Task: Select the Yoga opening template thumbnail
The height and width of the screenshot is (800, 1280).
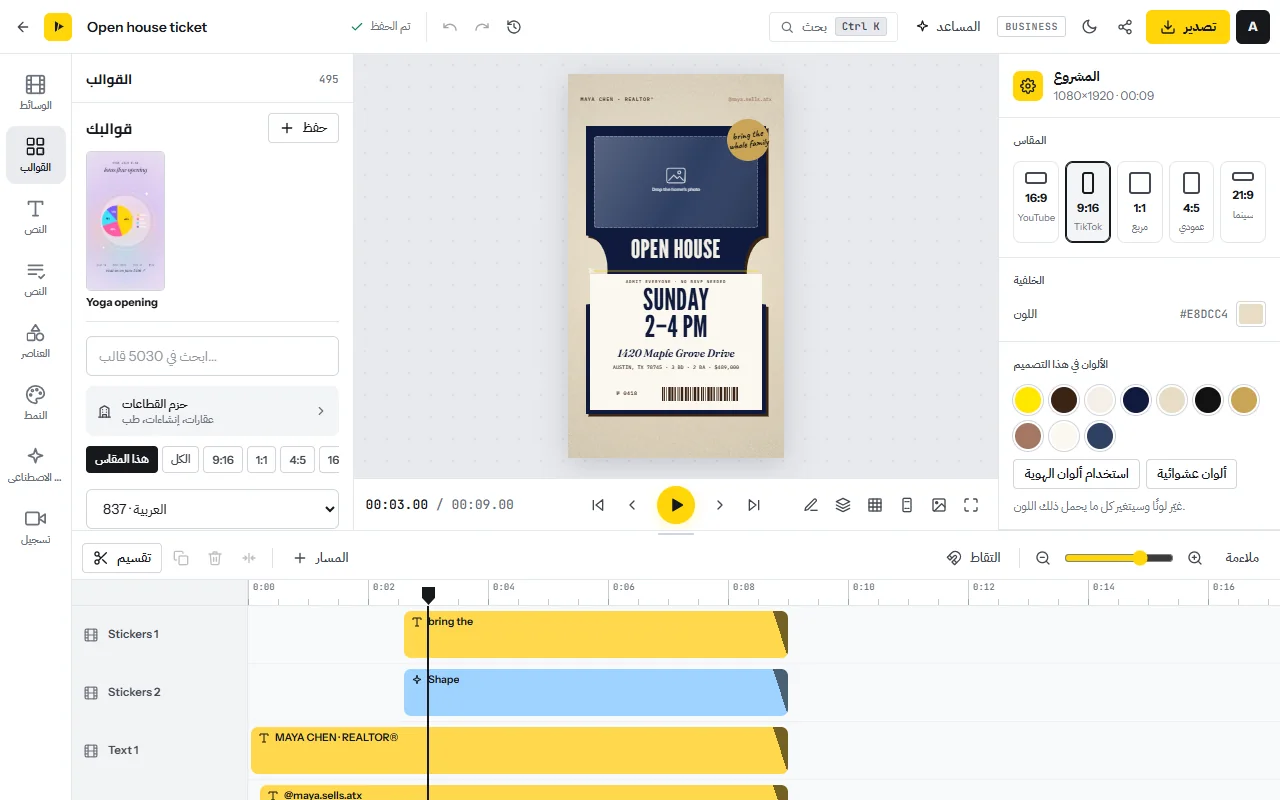Action: (x=126, y=221)
